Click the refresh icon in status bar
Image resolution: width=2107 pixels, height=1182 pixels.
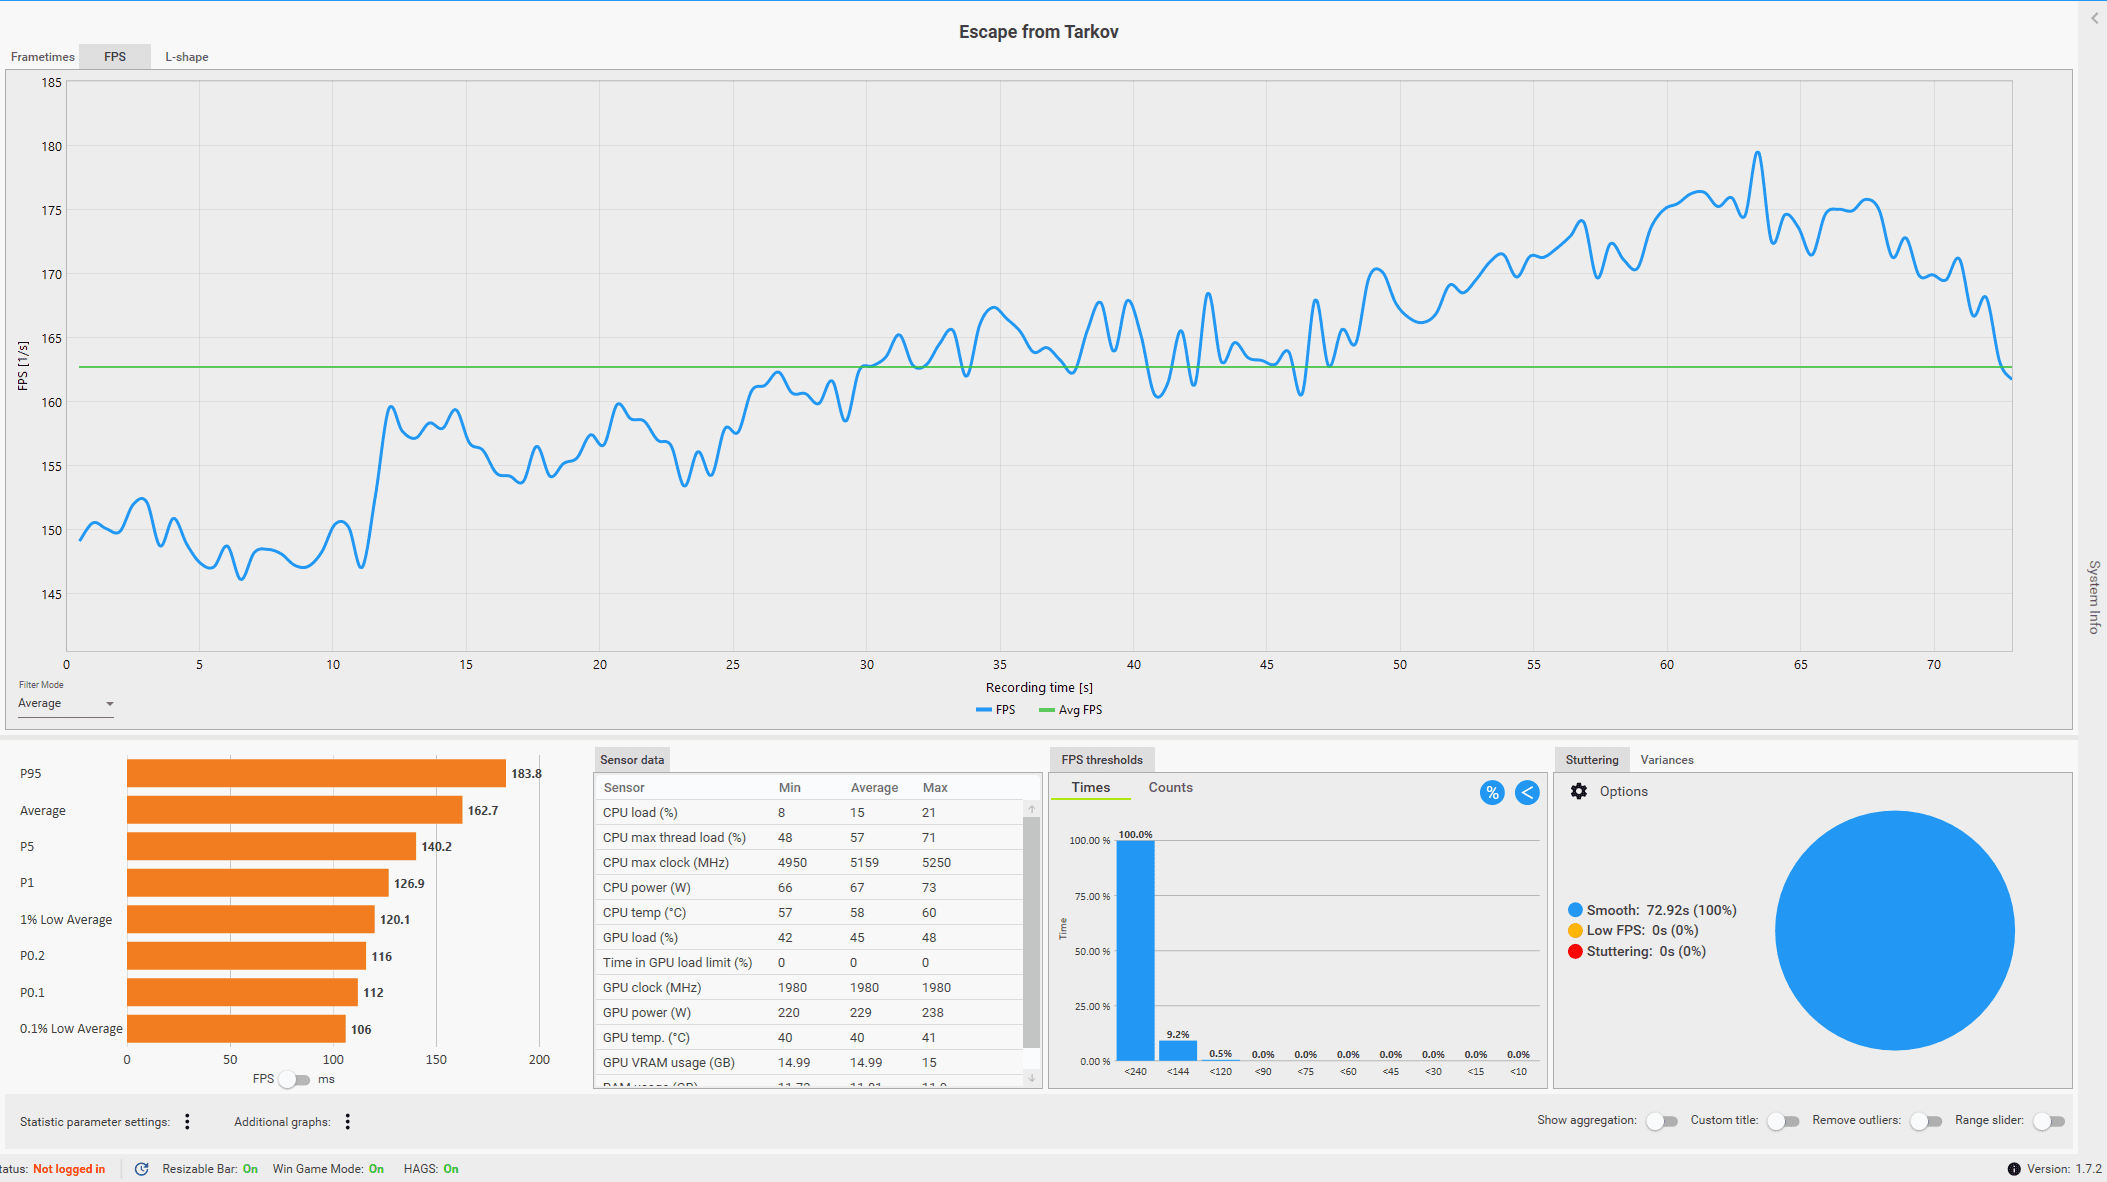click(x=142, y=1169)
